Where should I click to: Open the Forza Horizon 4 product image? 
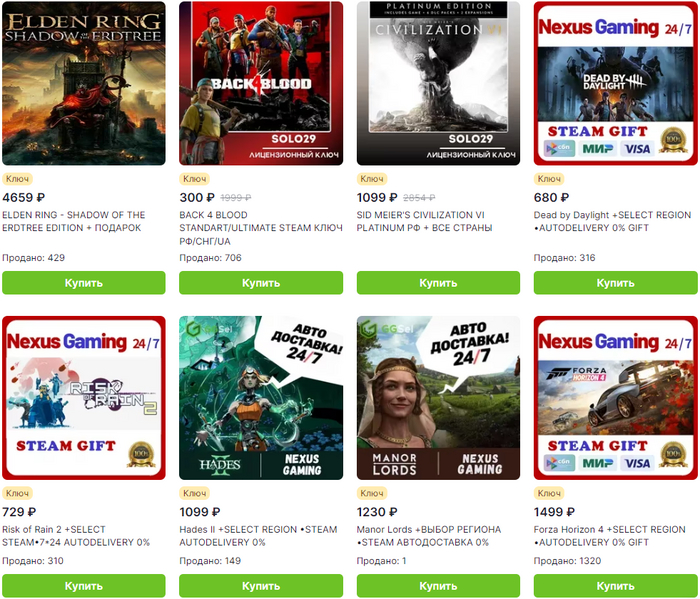[616, 398]
